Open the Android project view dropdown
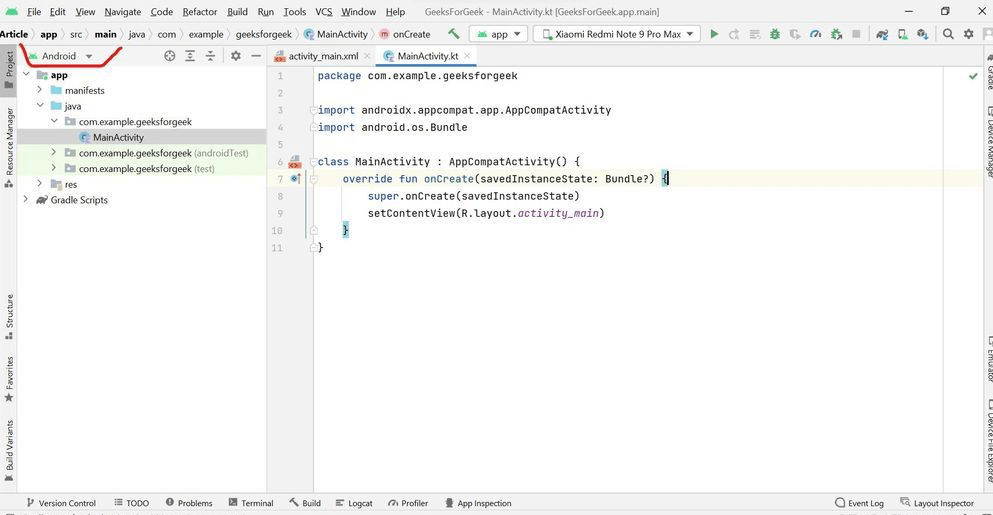Screen dimensions: 993x515 click(62, 56)
